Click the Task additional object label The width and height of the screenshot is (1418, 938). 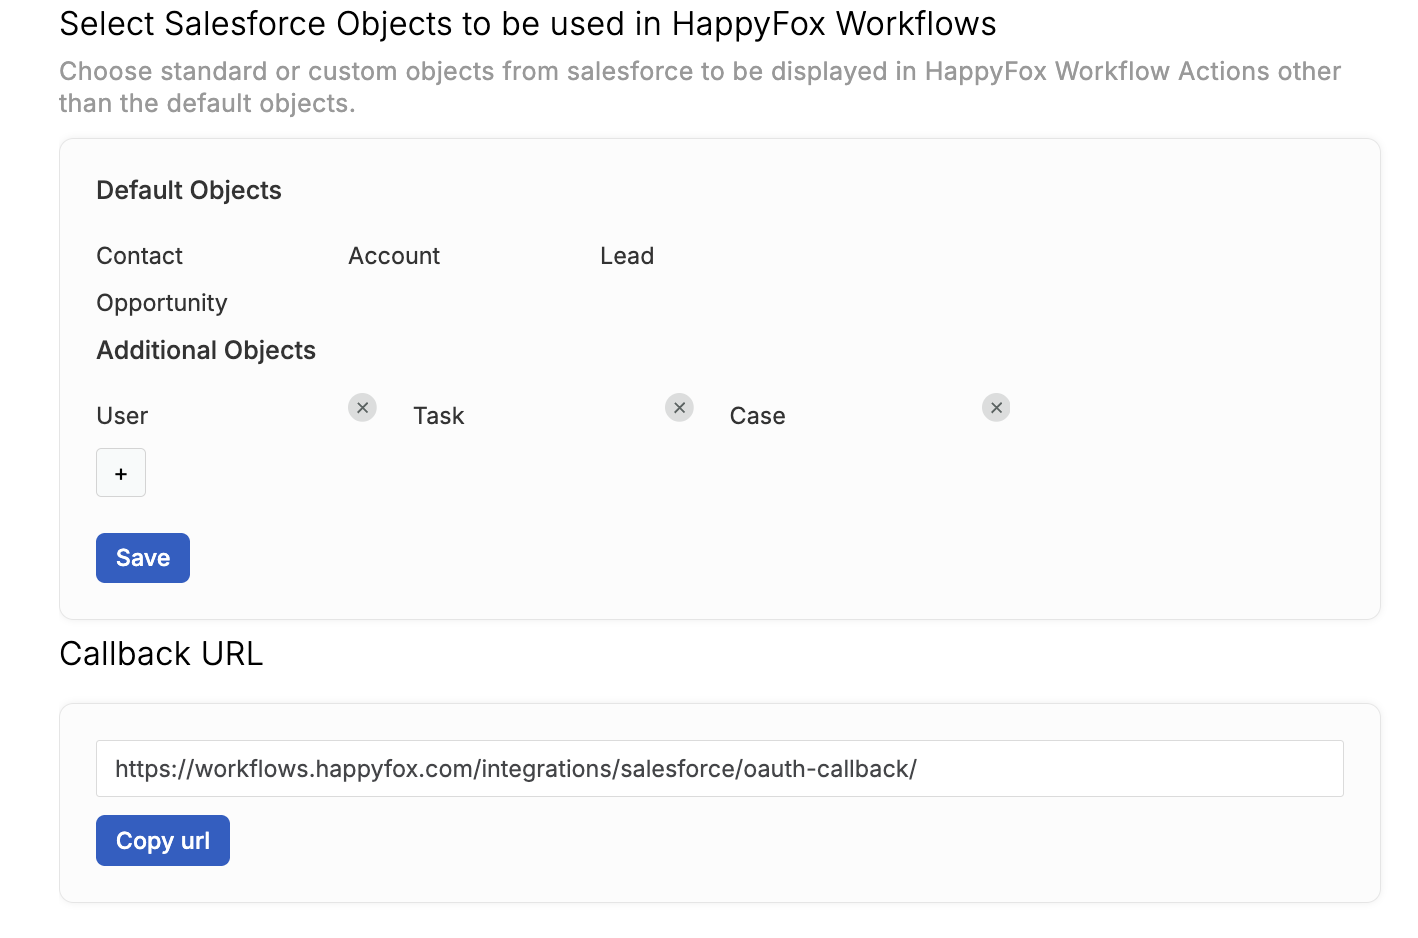coord(439,416)
